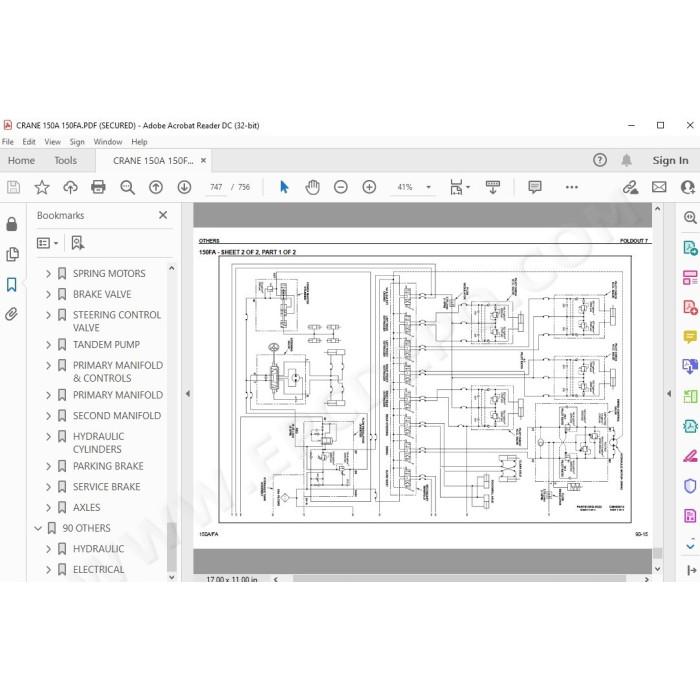Expand the ELECTRICAL bookmark
Viewport: 700px width, 700px height.
(x=48, y=570)
